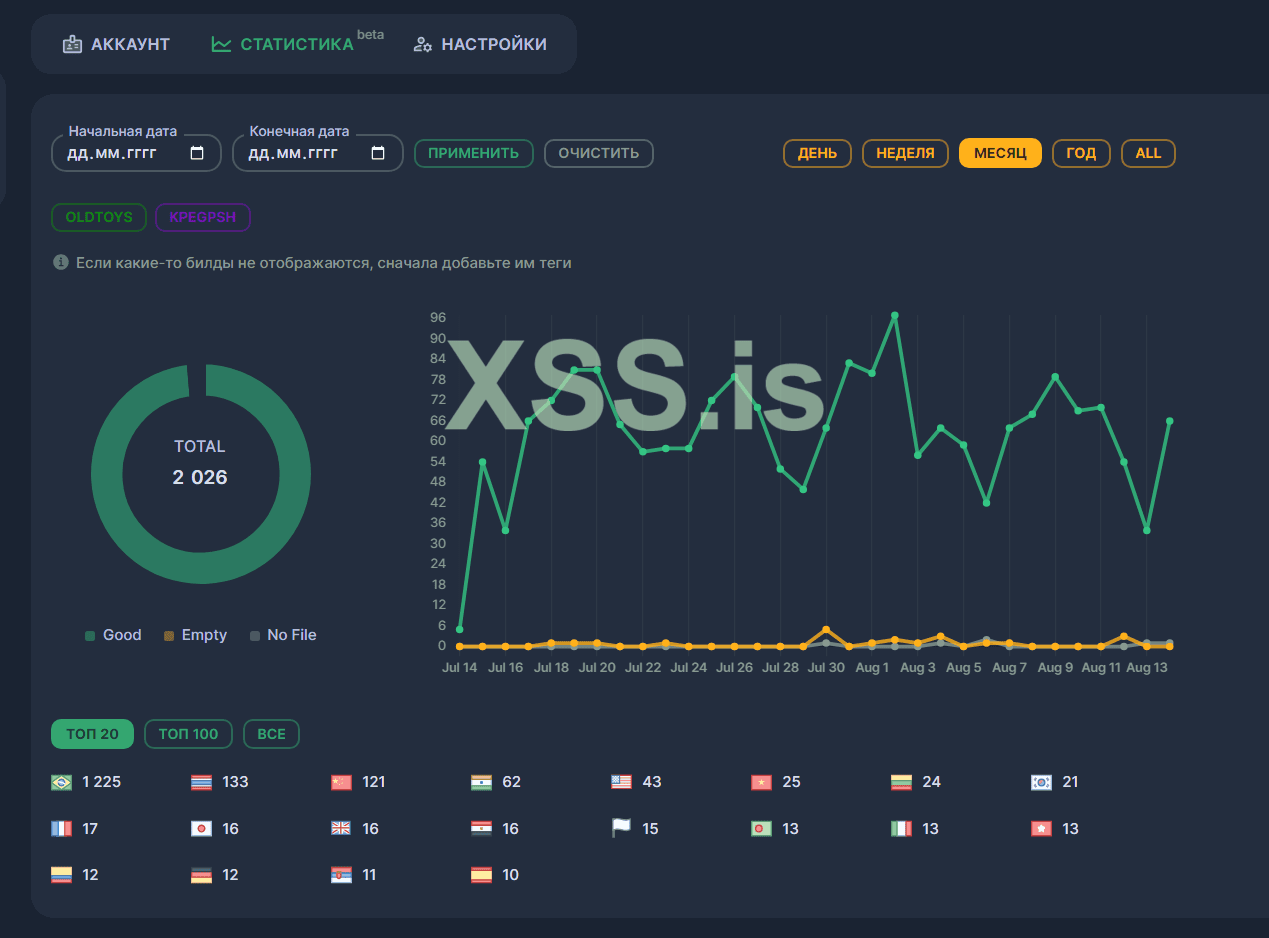This screenshot has width=1269, height=938.
Task: Select the ВСЕ filter
Action: point(271,734)
